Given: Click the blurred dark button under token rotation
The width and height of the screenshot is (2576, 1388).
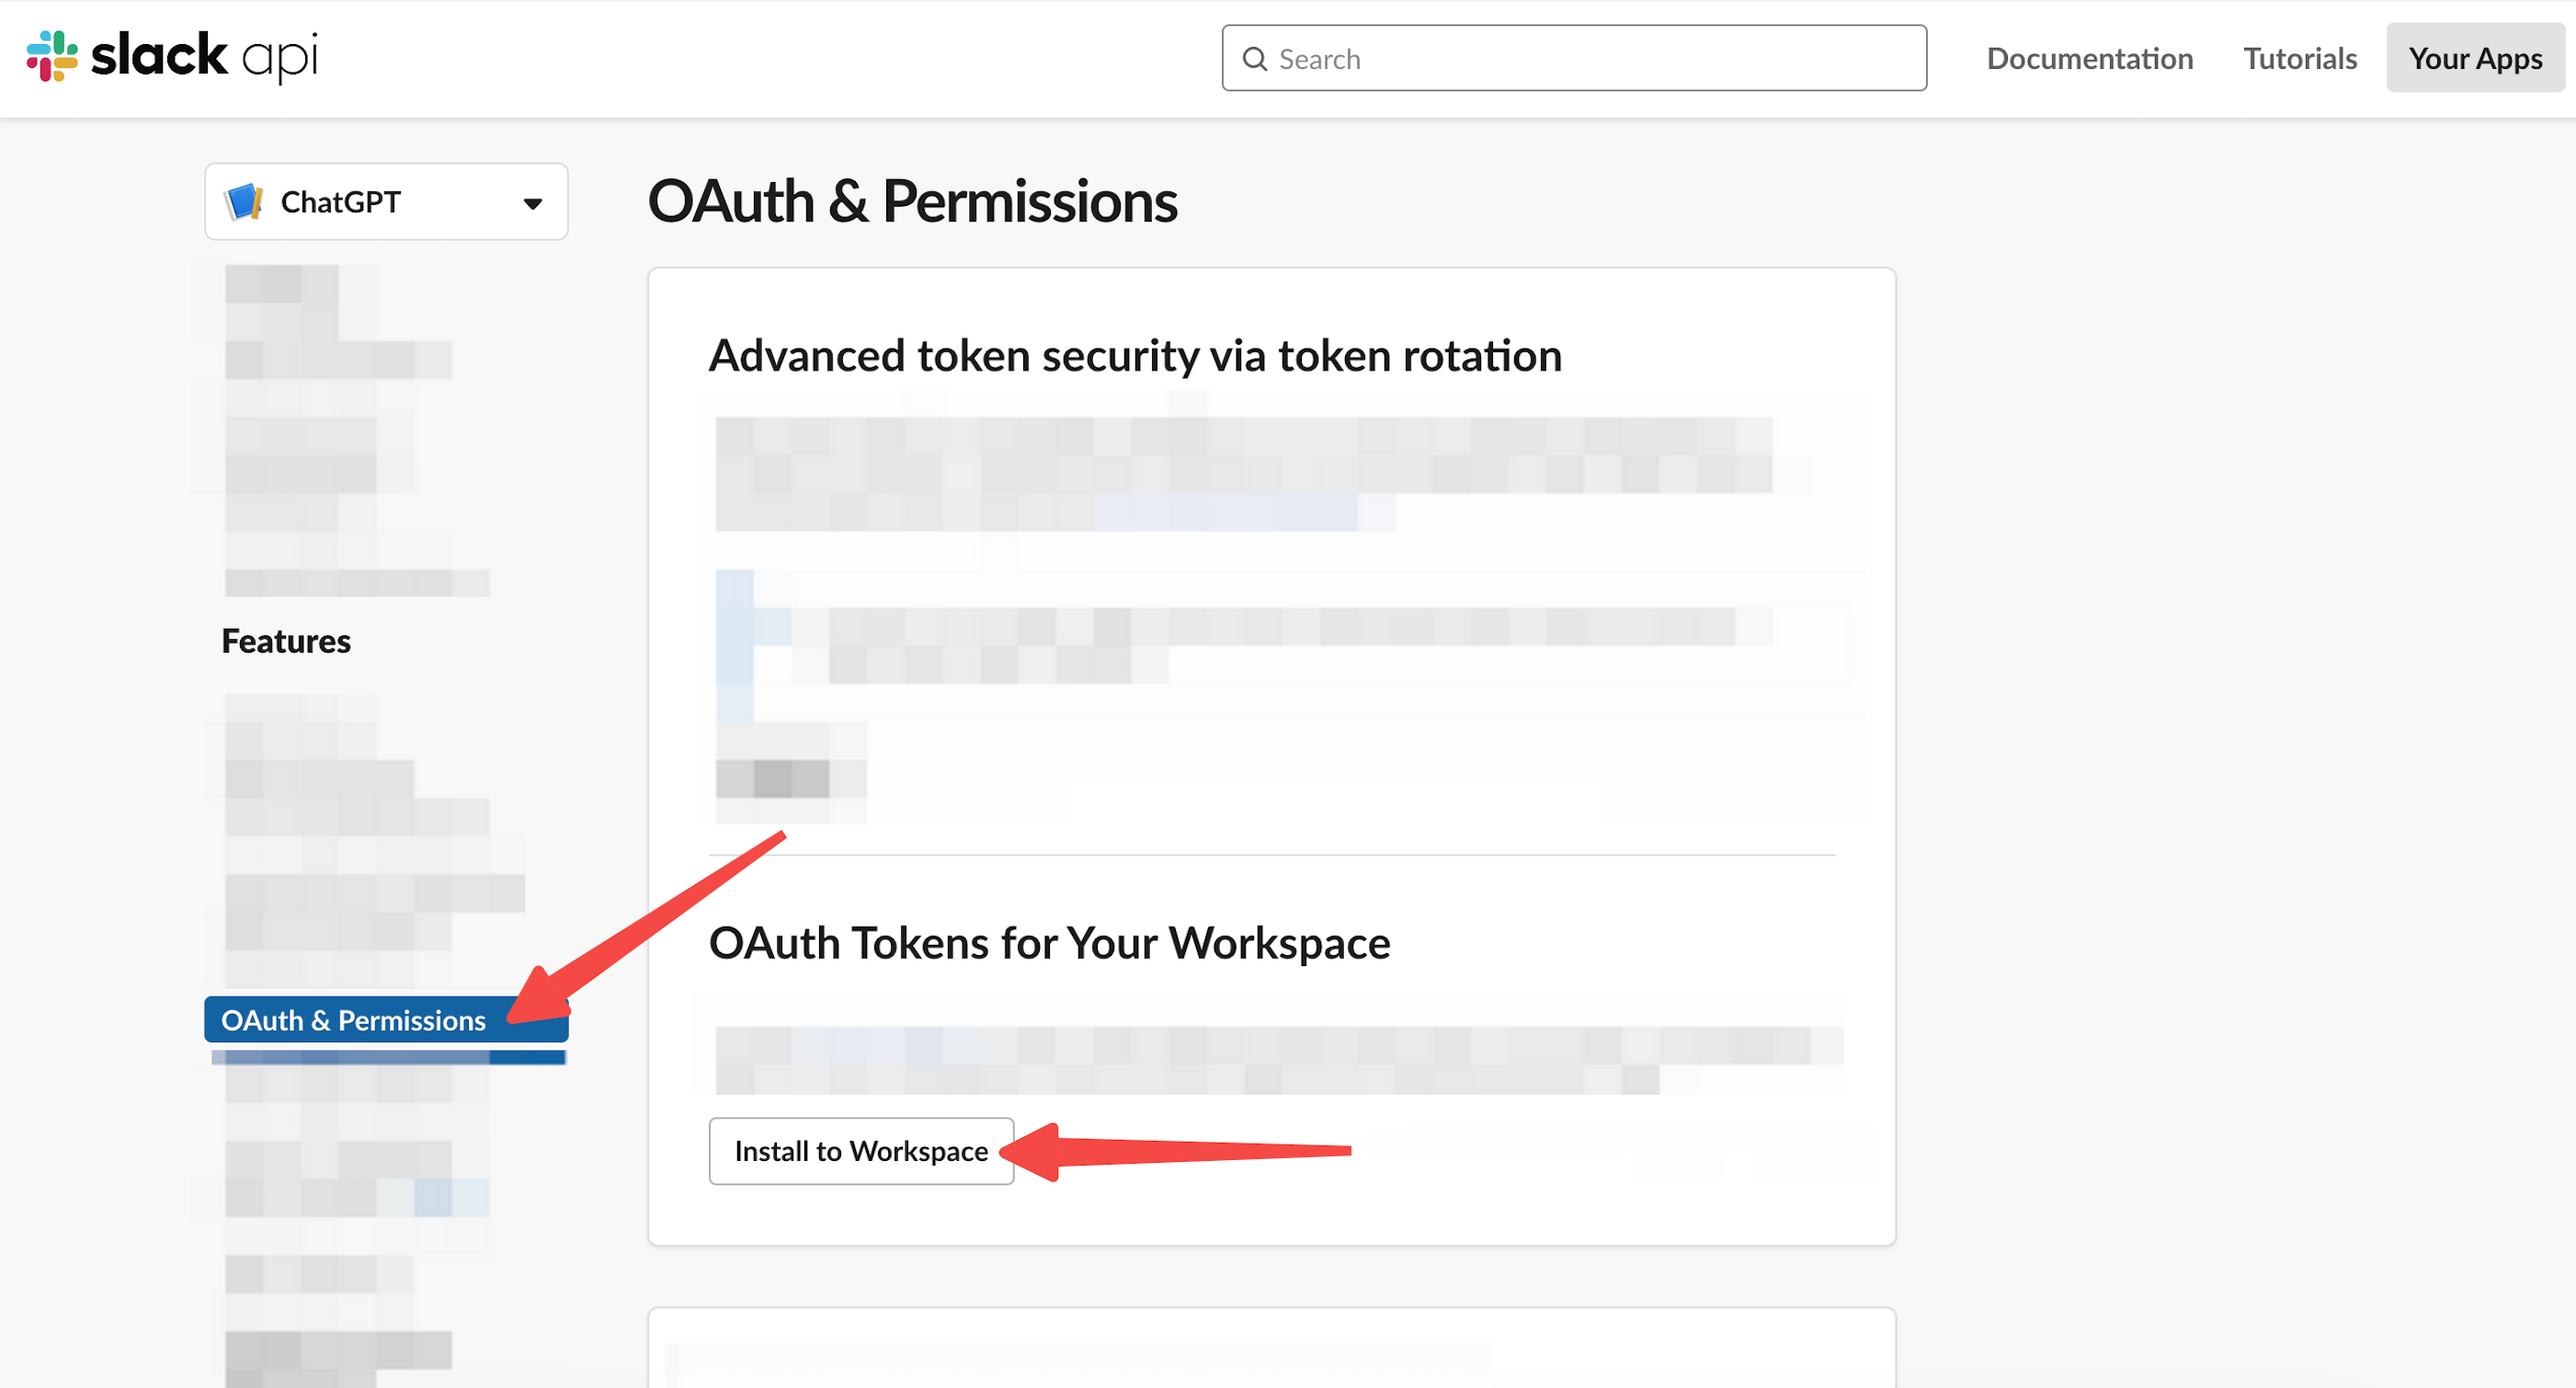Looking at the screenshot, I should [790, 778].
